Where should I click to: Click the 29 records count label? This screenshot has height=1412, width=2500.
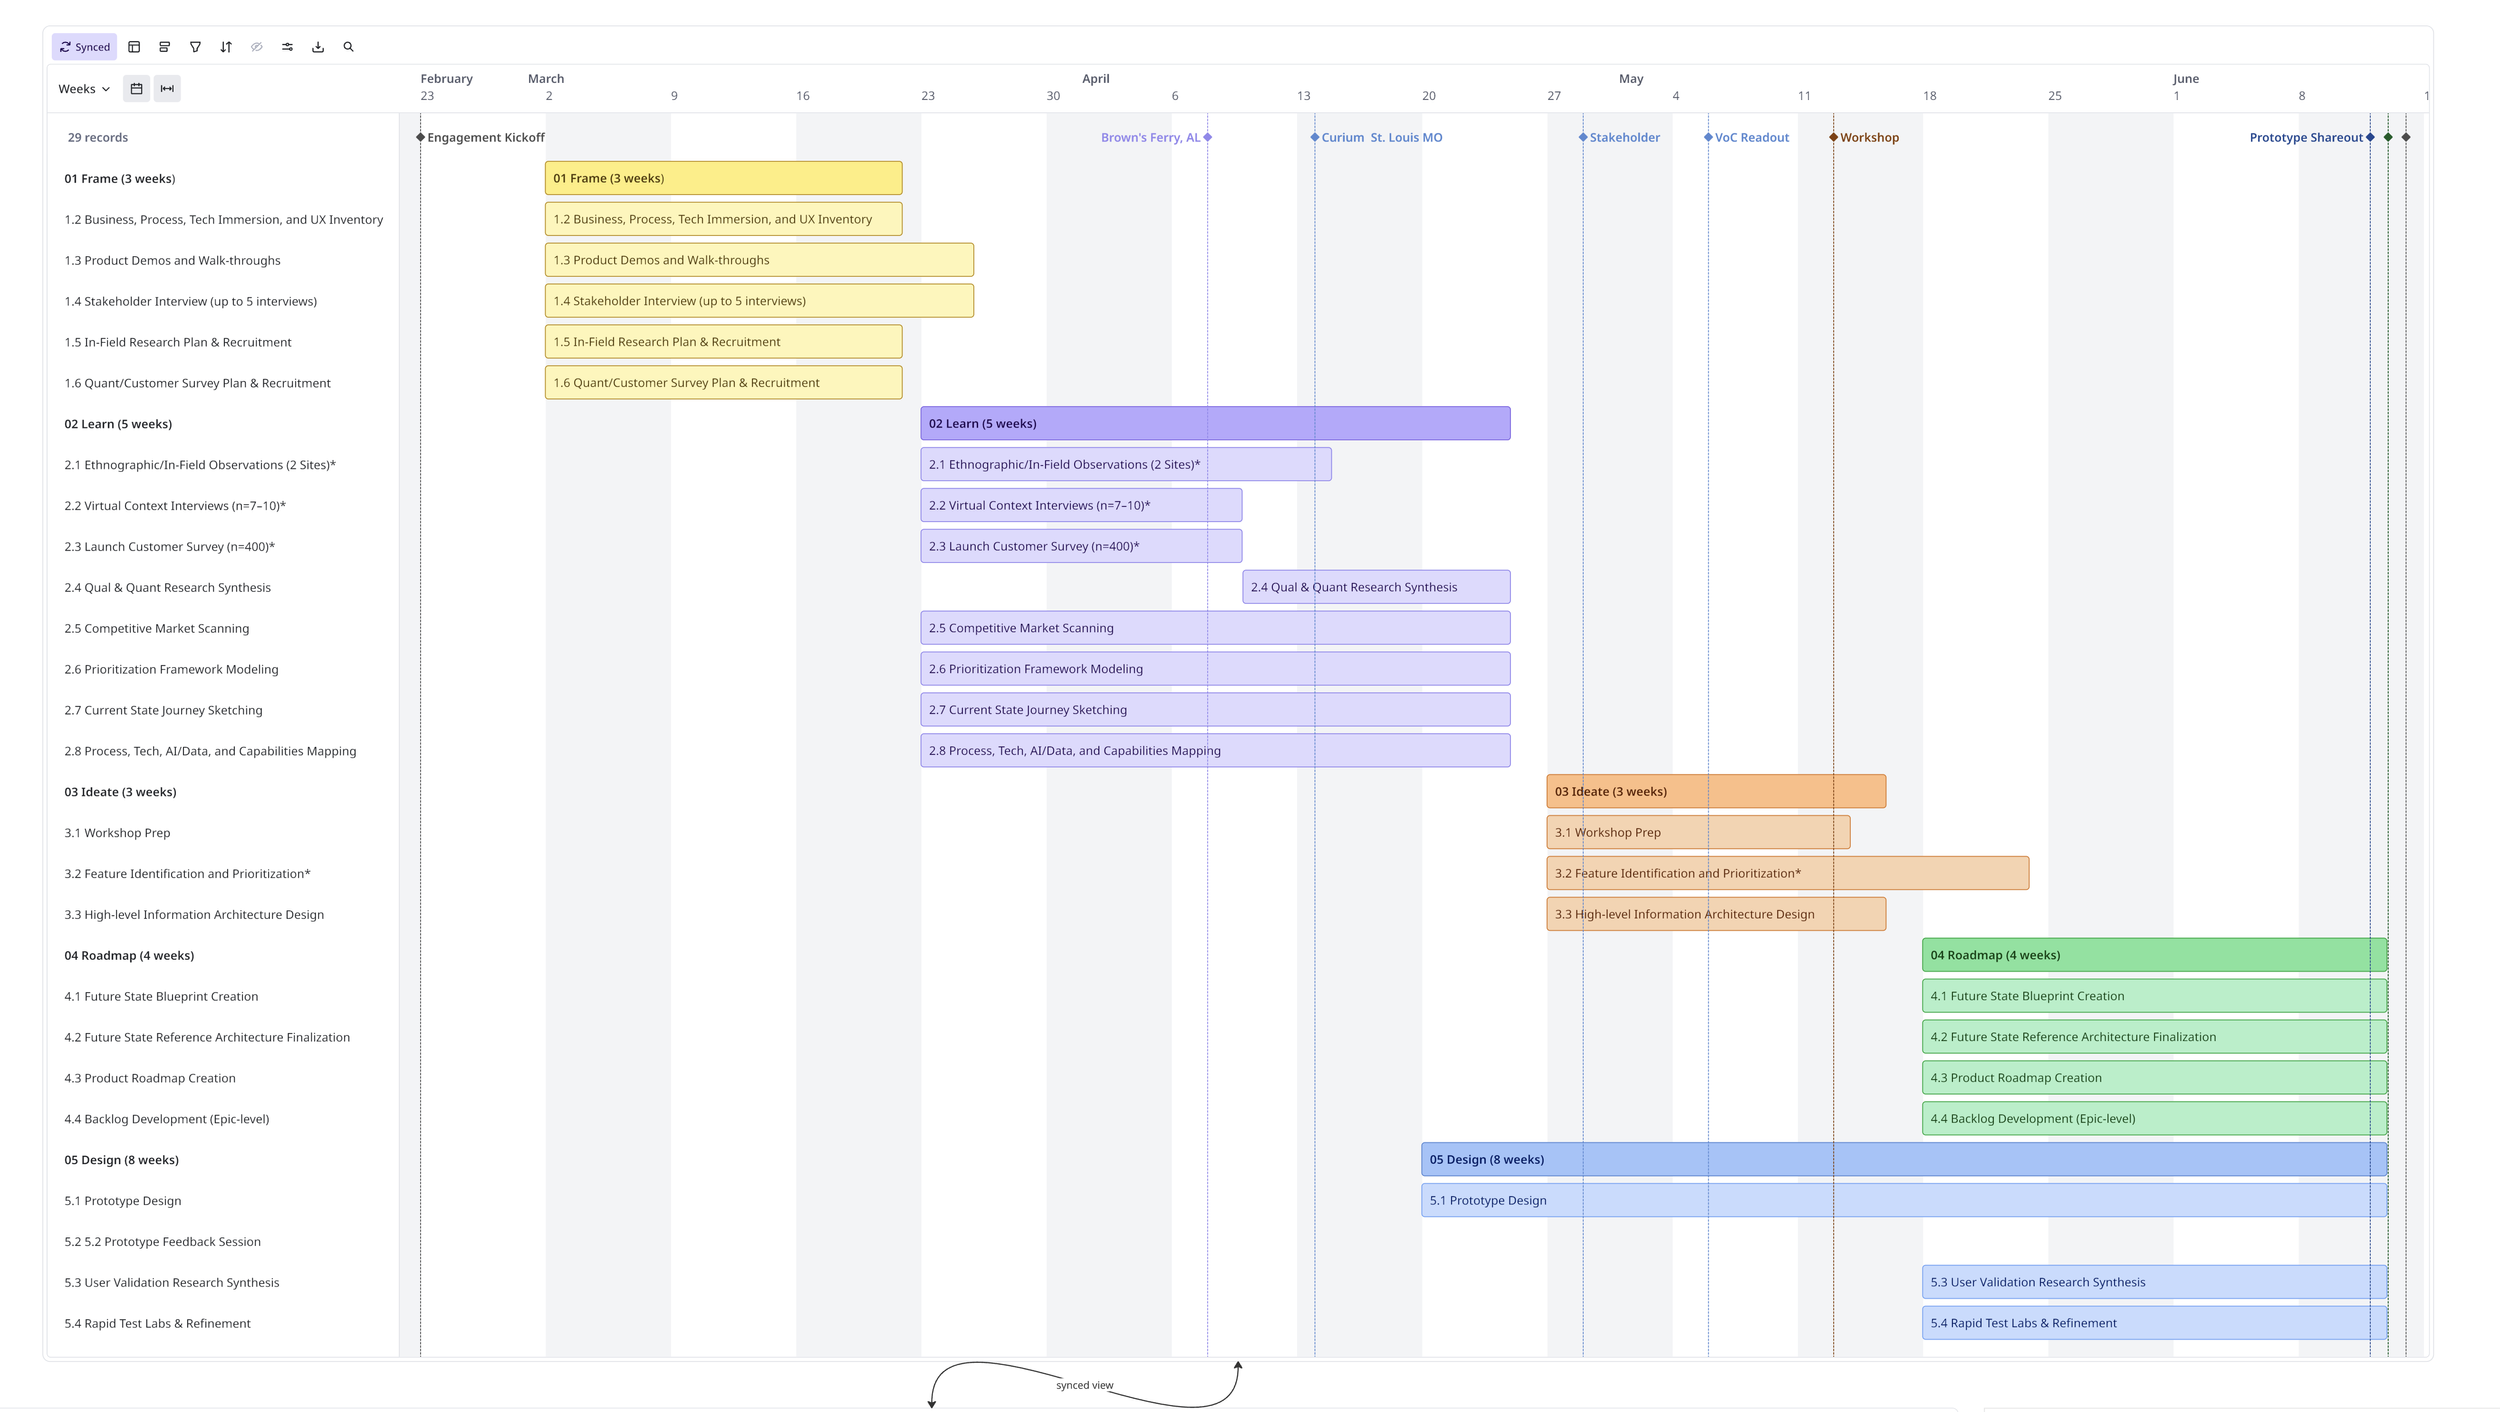[98, 138]
